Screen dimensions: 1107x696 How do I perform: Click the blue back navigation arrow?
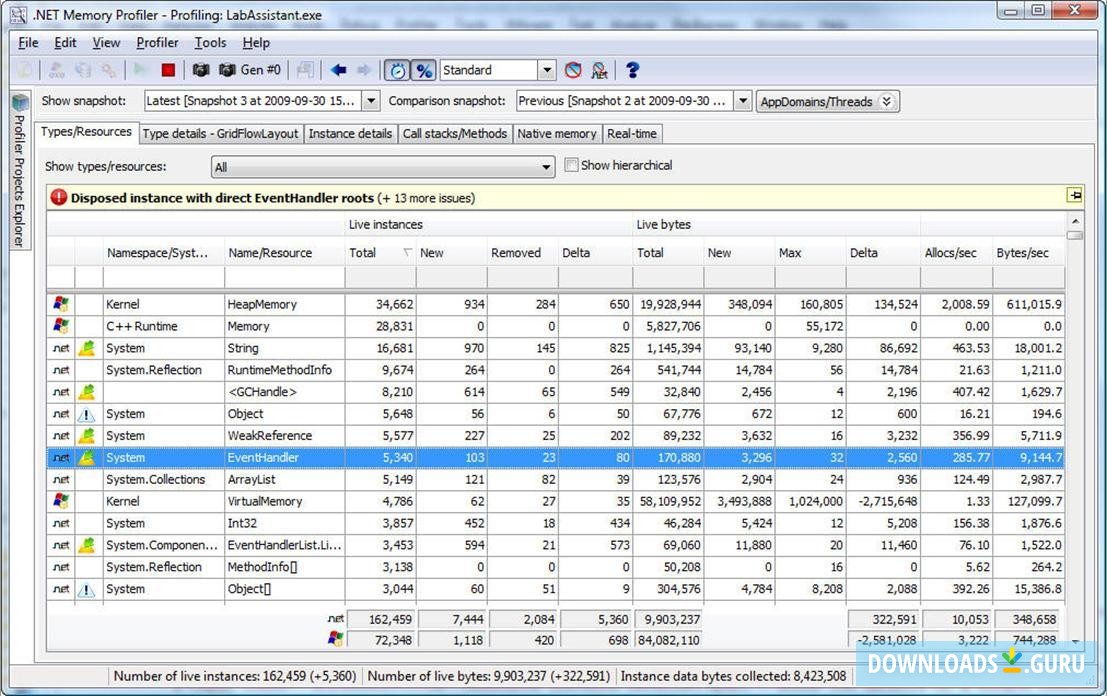tap(339, 70)
